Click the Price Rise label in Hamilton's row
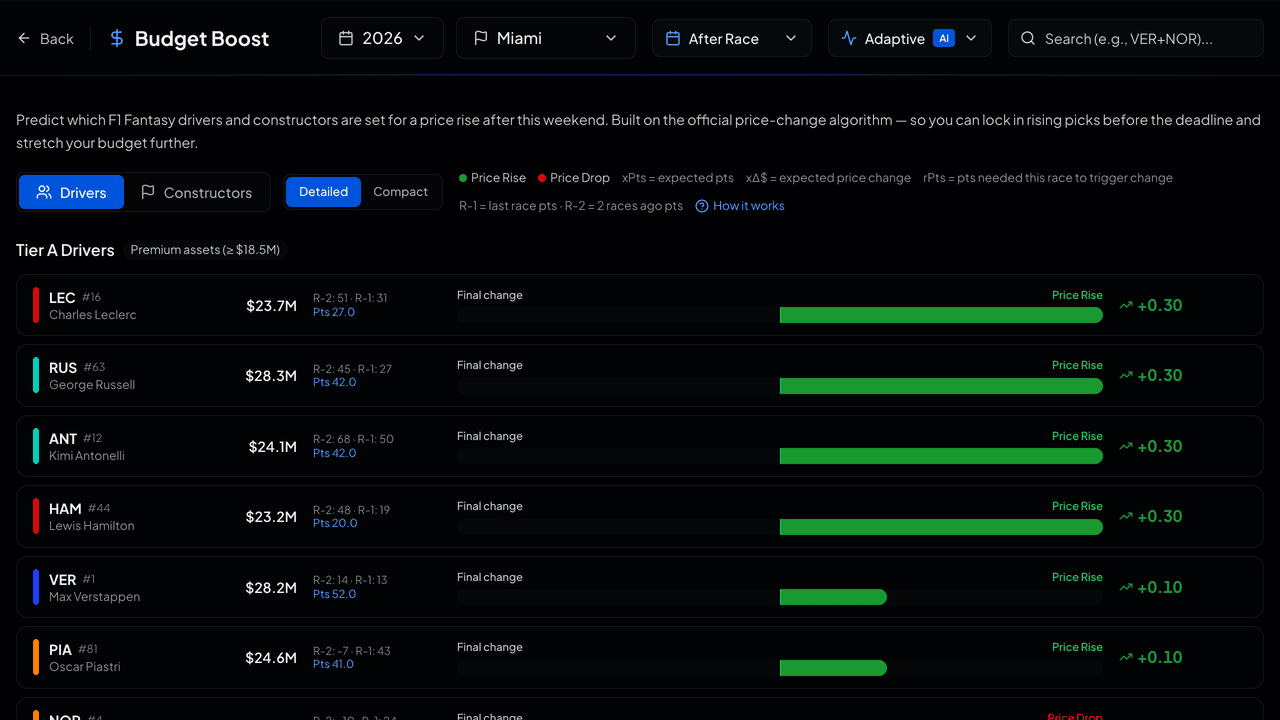1280x720 pixels. 1077,506
